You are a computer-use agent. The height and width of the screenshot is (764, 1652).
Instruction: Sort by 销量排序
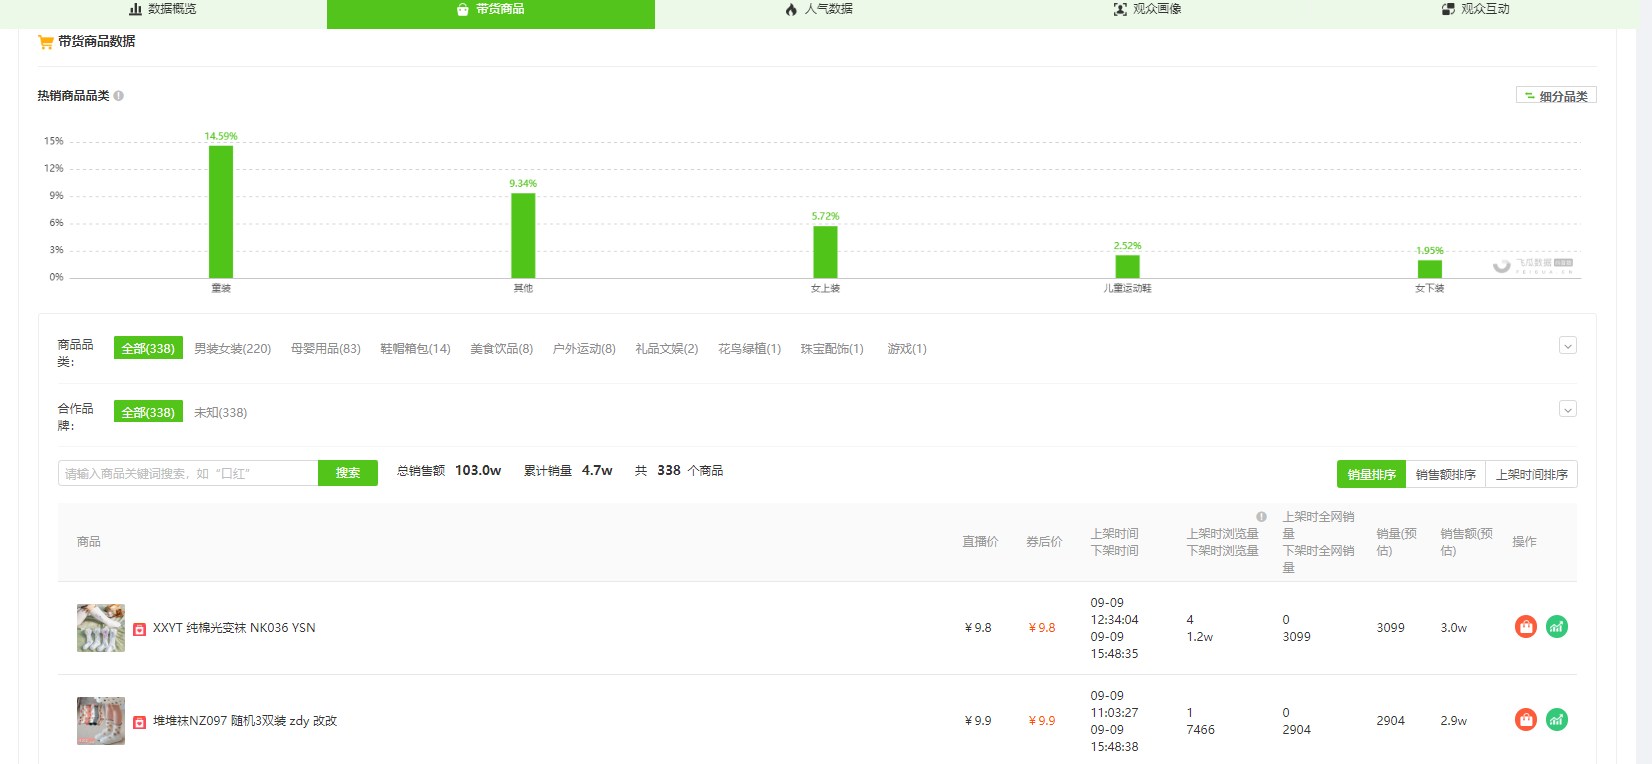(1371, 474)
